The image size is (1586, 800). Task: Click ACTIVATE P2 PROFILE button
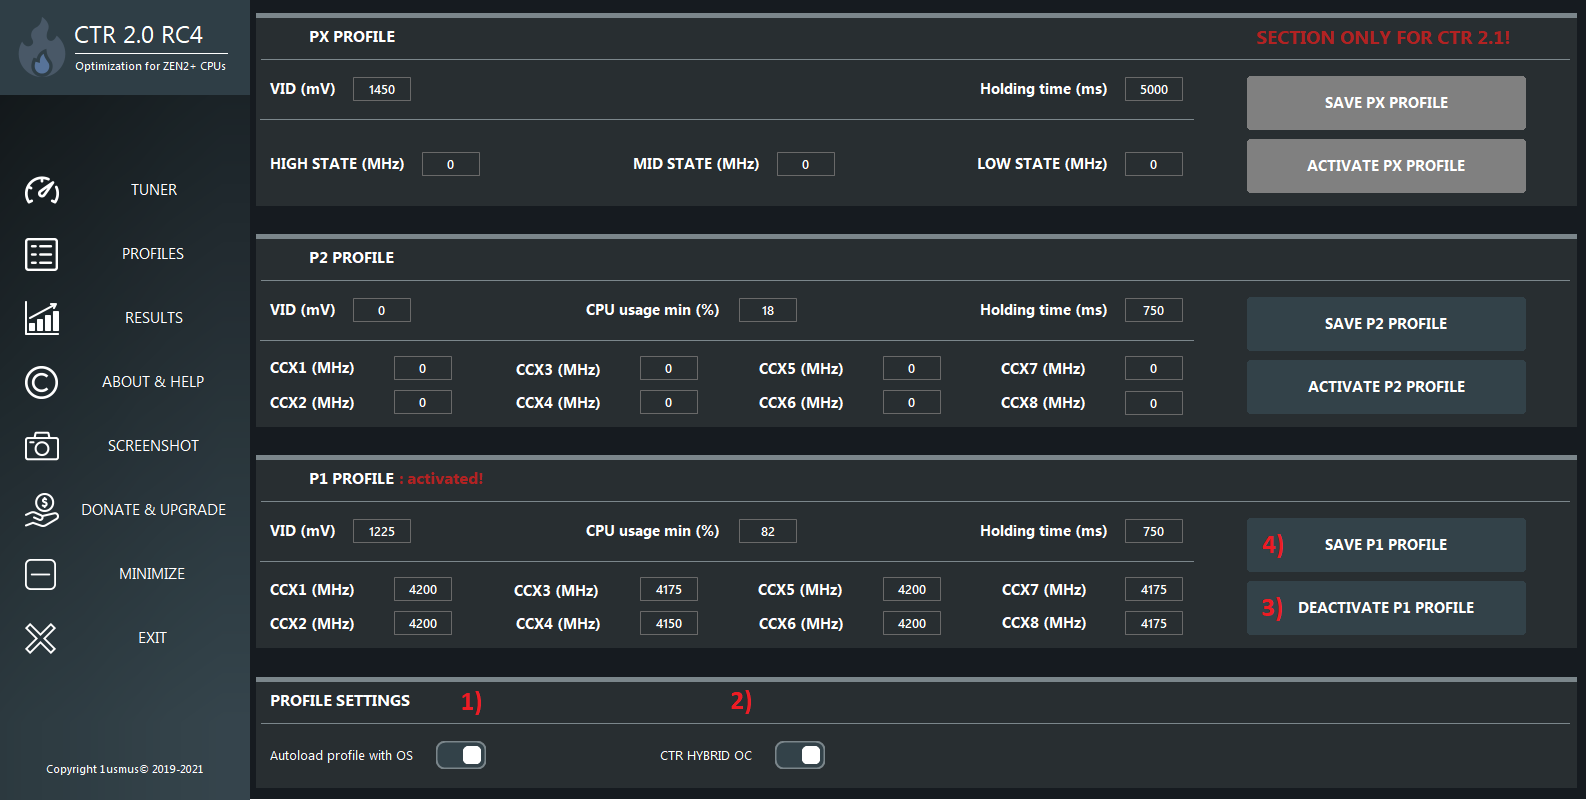pos(1386,387)
